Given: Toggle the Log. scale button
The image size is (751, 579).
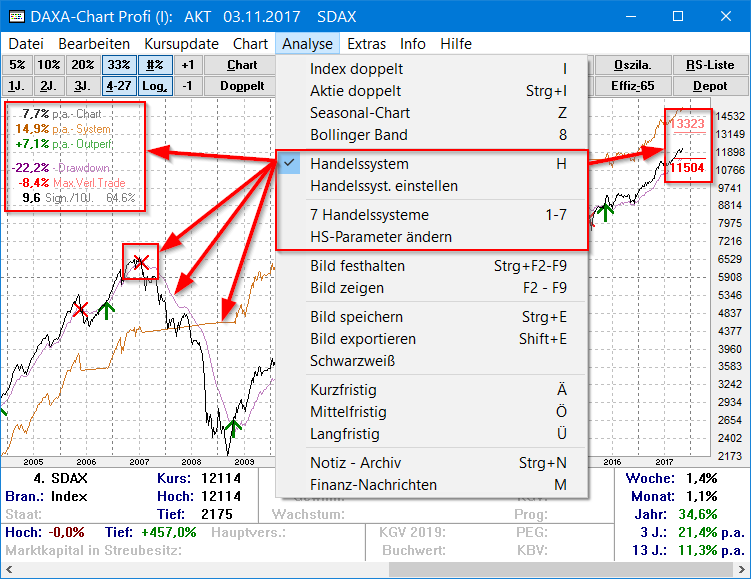Looking at the screenshot, I should click(x=155, y=86).
